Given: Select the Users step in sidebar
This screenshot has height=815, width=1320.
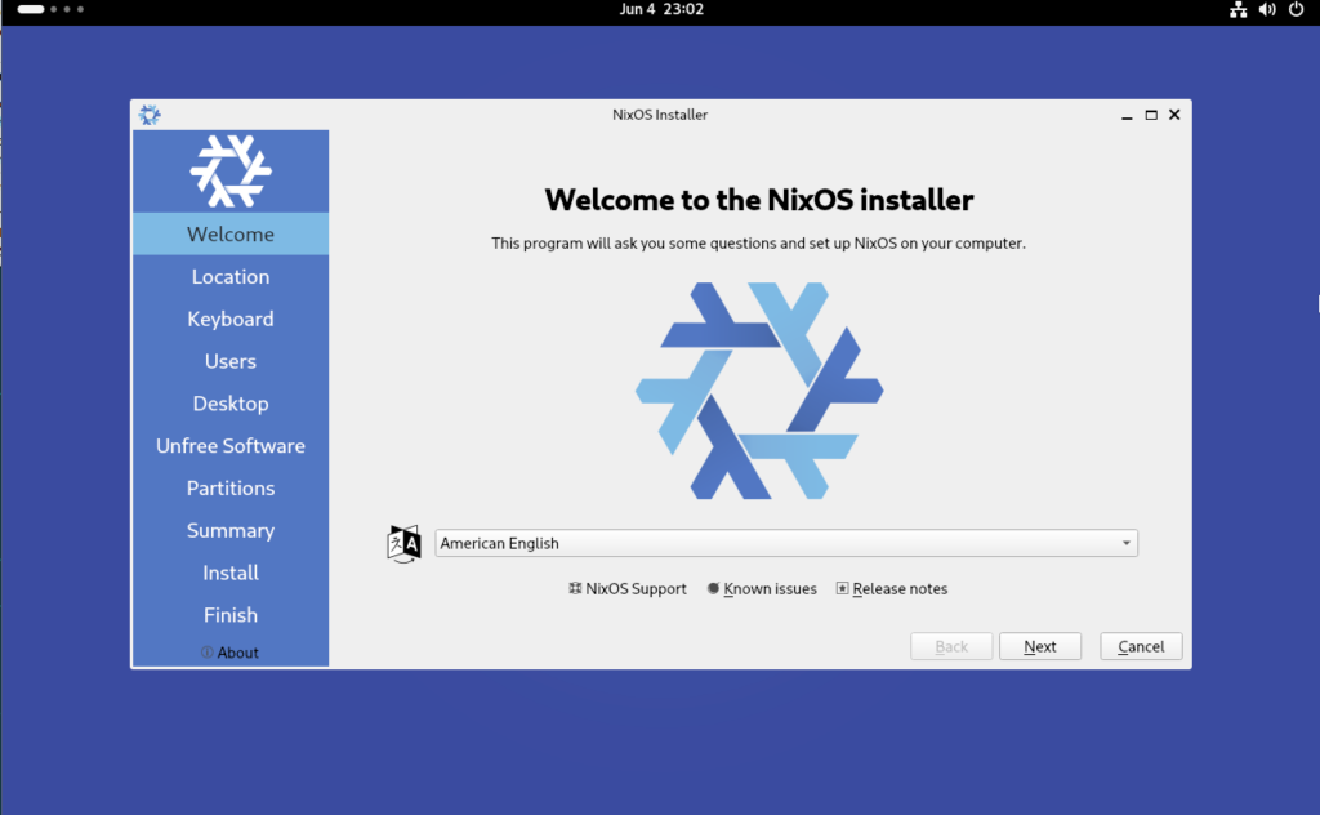Looking at the screenshot, I should [x=230, y=361].
